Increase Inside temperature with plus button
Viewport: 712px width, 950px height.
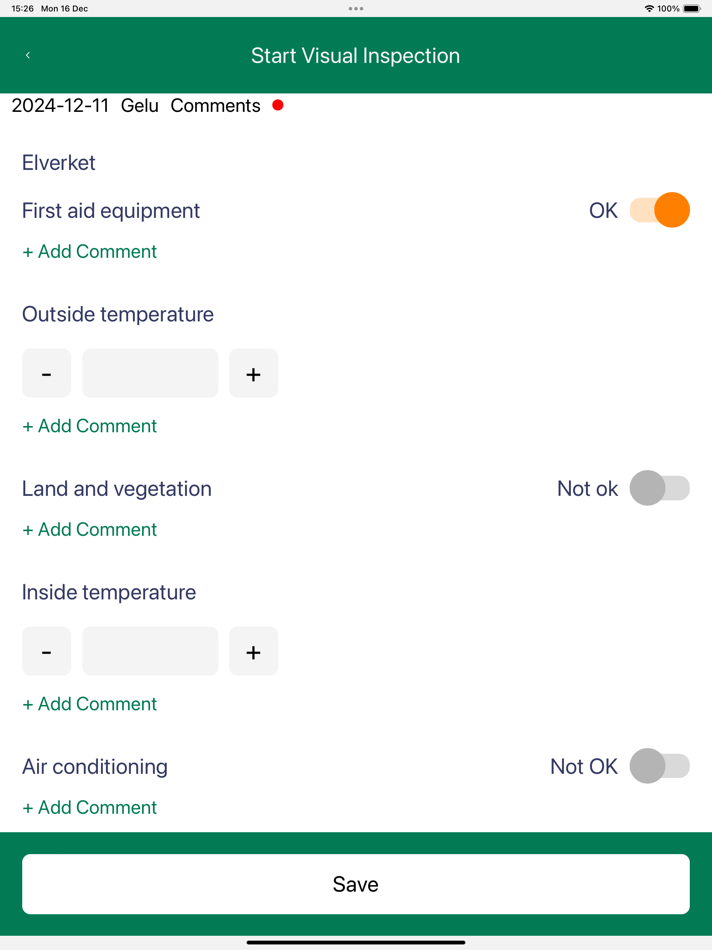pos(253,651)
